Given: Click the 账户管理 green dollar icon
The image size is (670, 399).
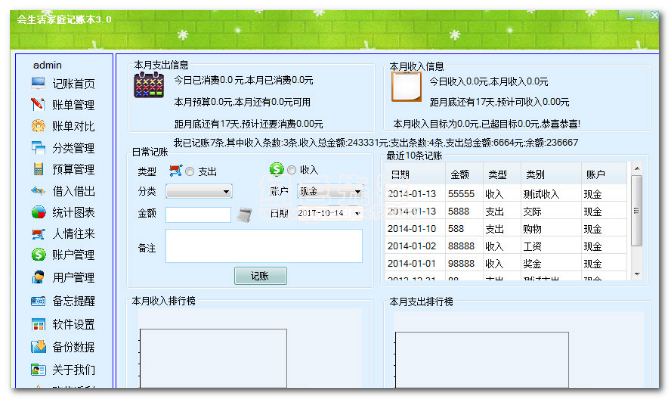Looking at the screenshot, I should (x=38, y=255).
